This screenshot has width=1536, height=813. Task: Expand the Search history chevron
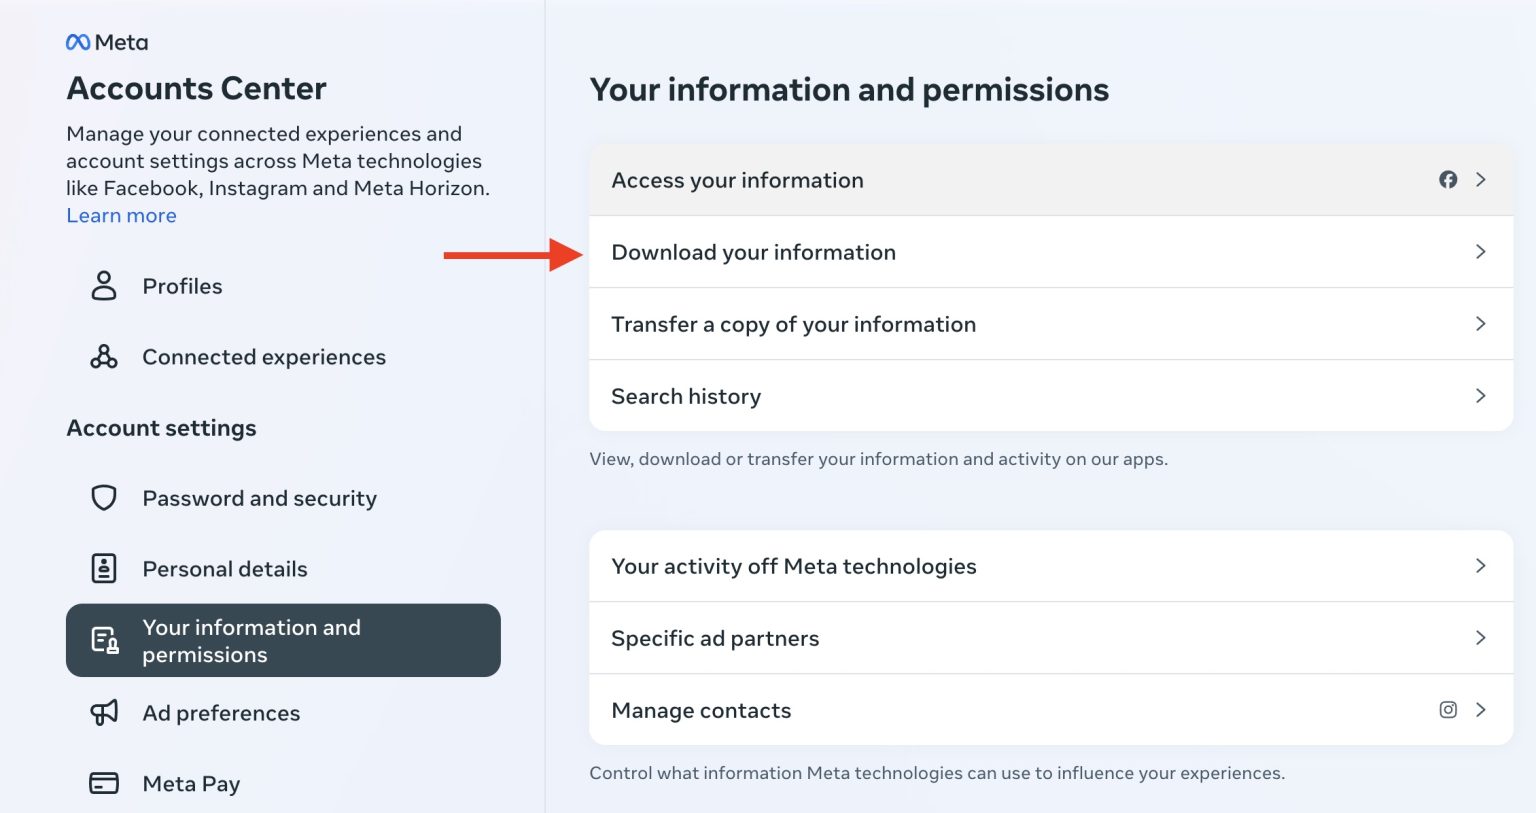(1481, 396)
